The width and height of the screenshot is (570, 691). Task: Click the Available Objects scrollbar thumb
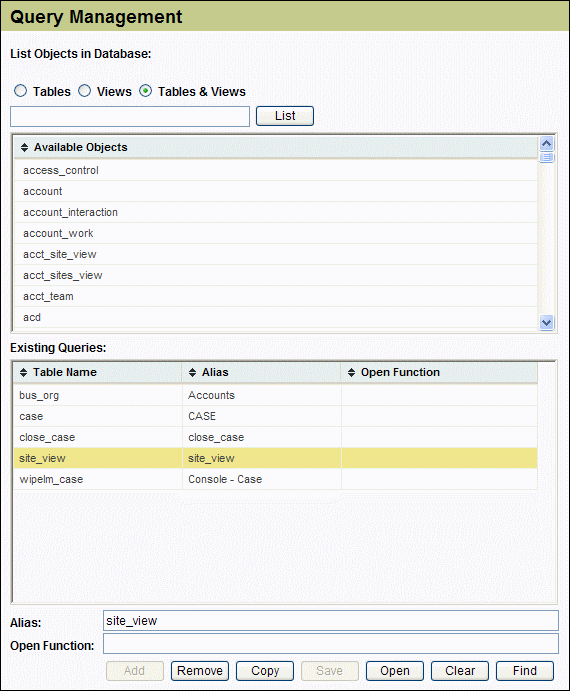(x=547, y=157)
